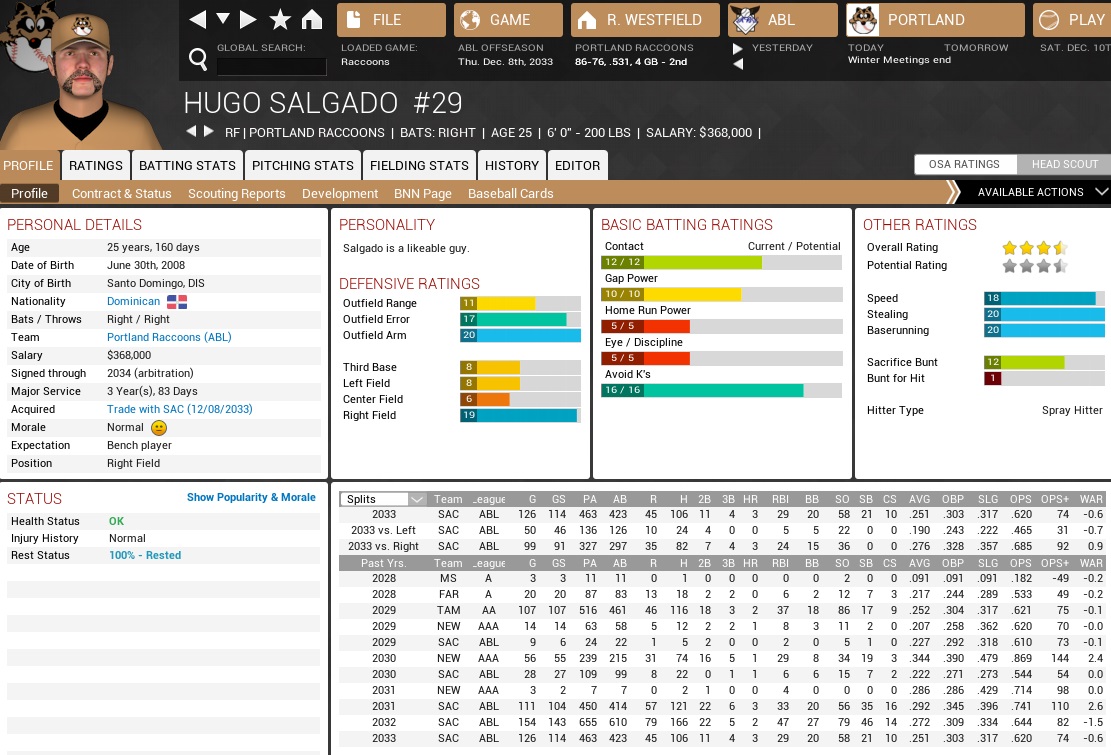
Task: Switch ratings view to OSA Ratings
Action: click(x=964, y=165)
